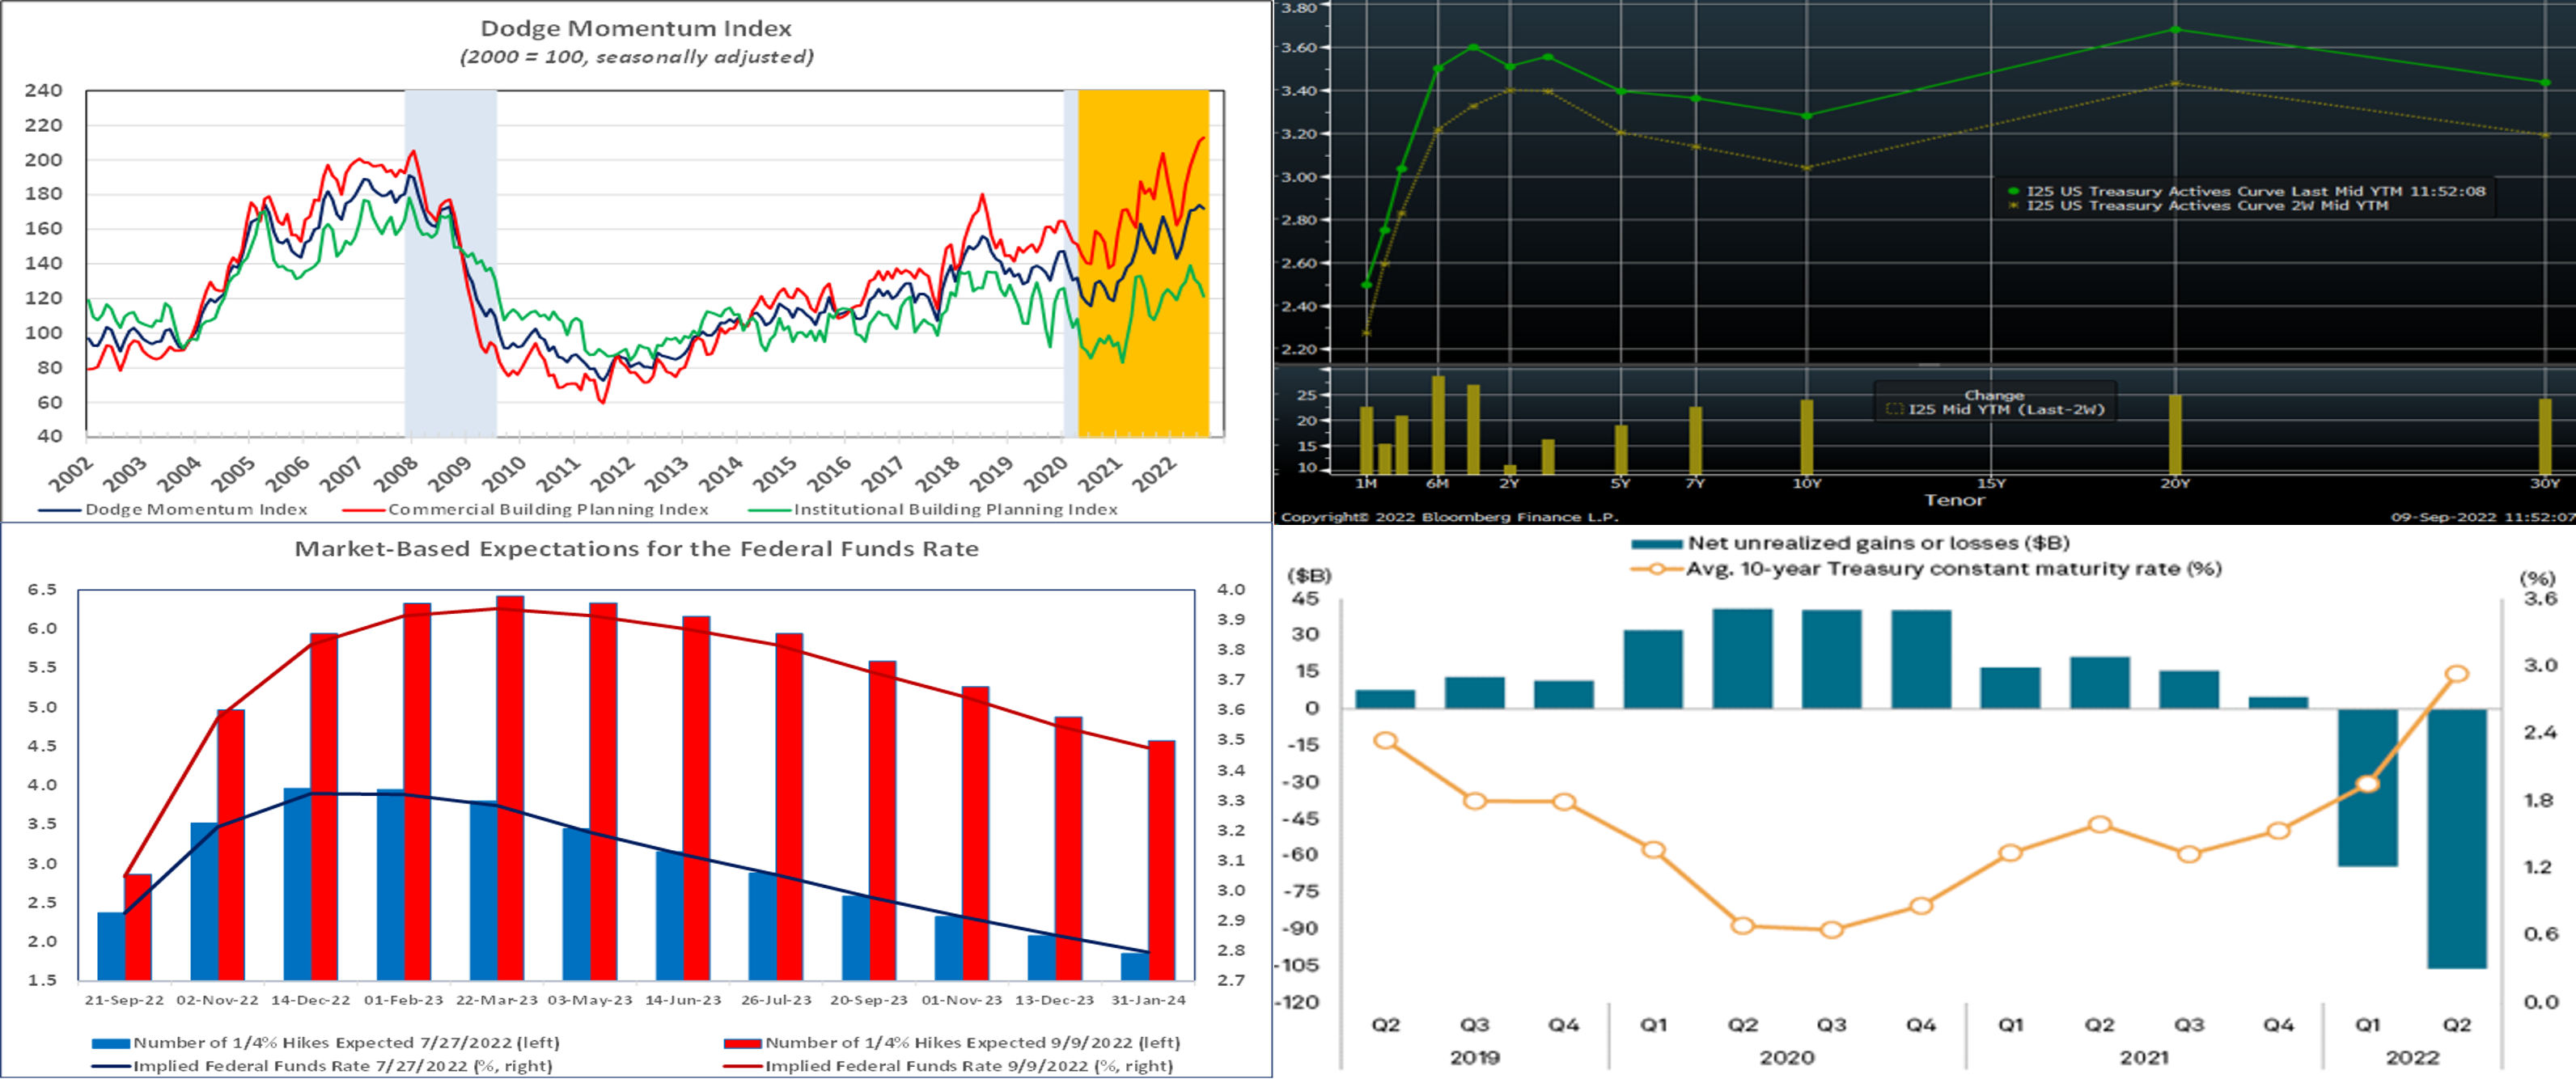
Task: Click the Copyright 2022 Bloomberg Finance L.P. text
Action: coord(1448,517)
